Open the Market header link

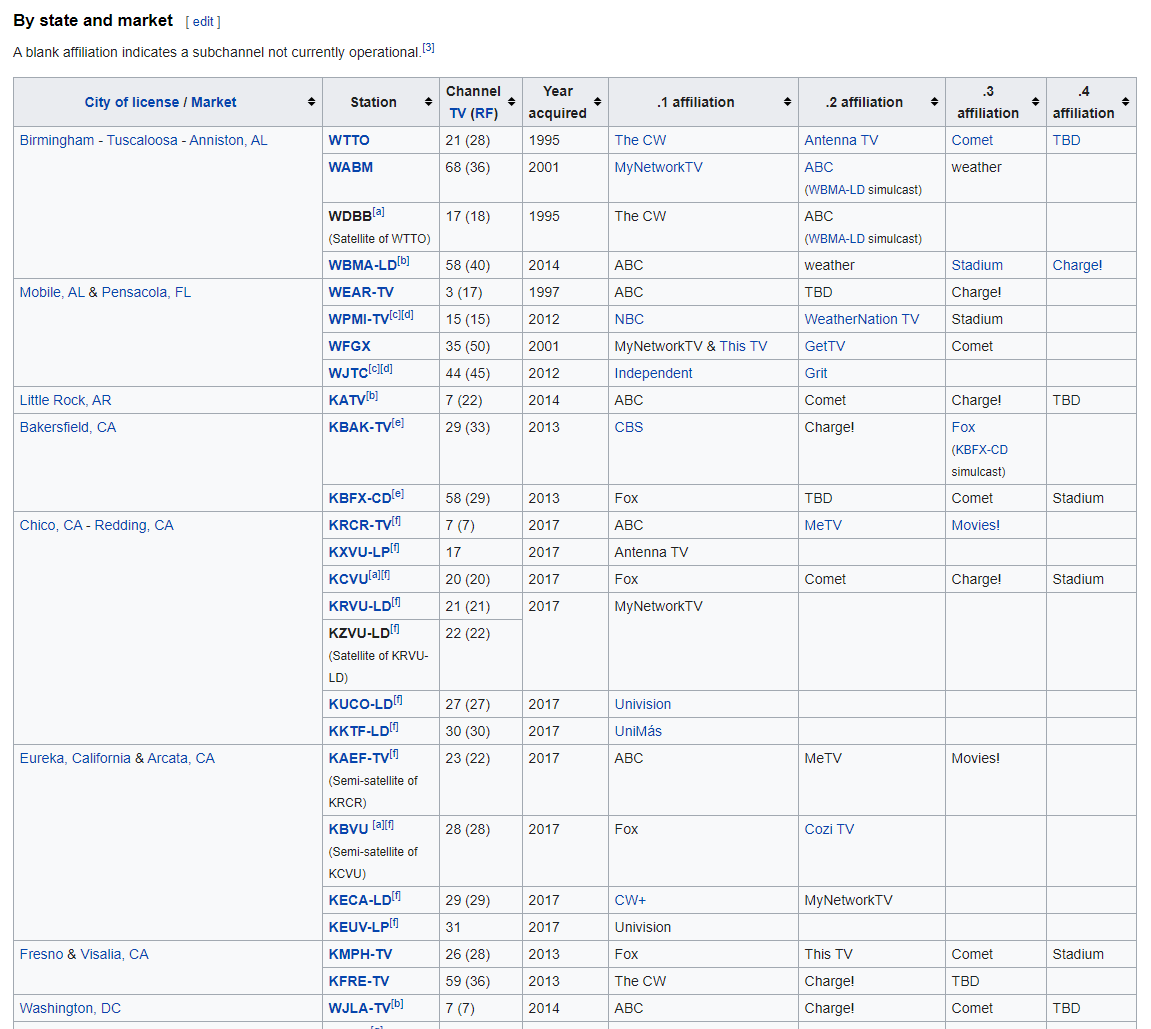coord(214,102)
